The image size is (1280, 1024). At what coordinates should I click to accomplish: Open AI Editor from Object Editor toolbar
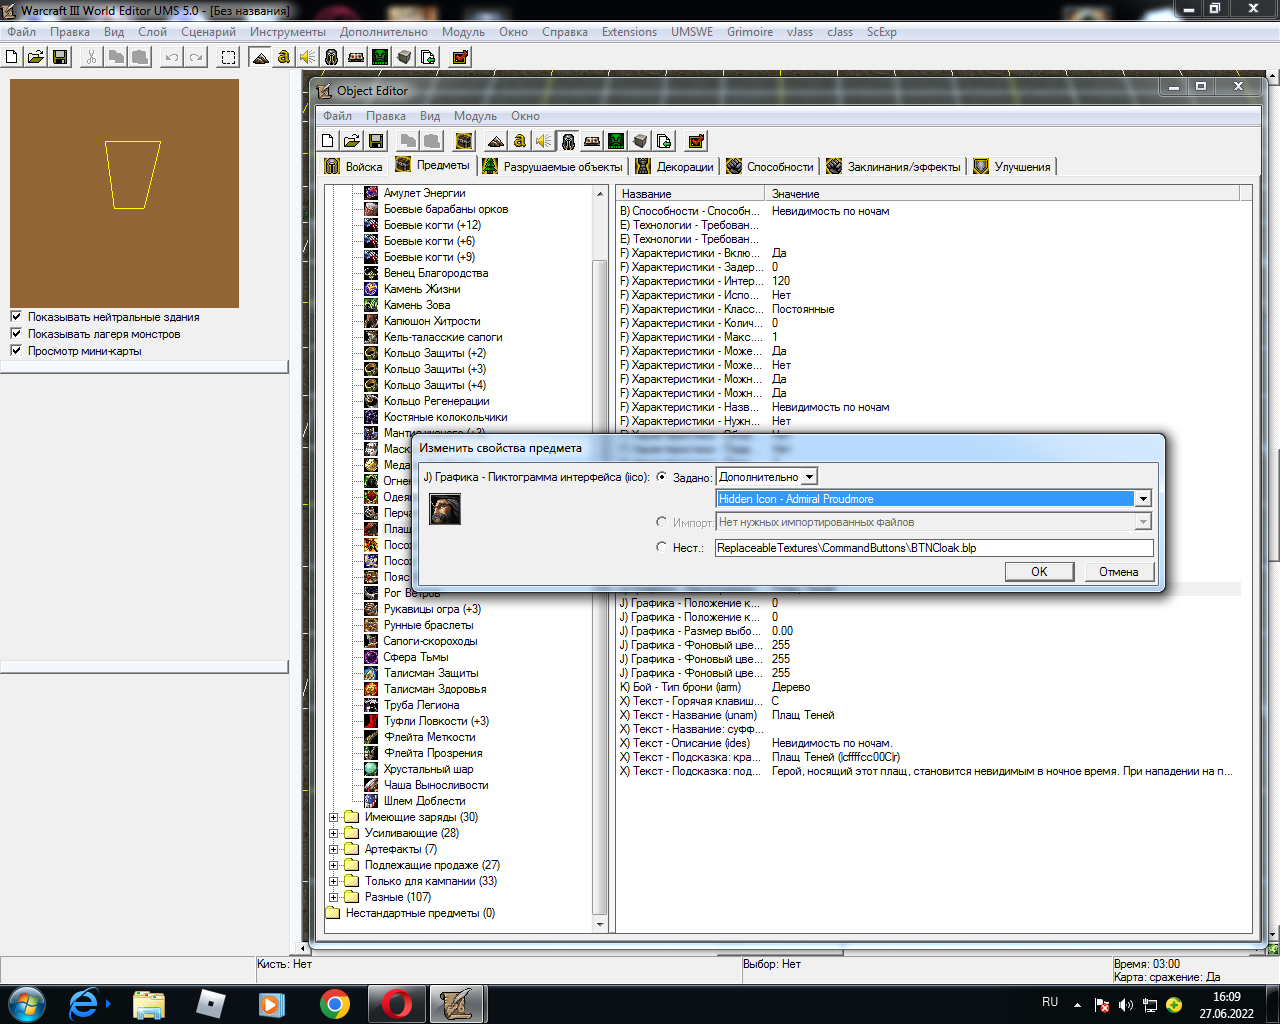pyautogui.click(x=616, y=141)
